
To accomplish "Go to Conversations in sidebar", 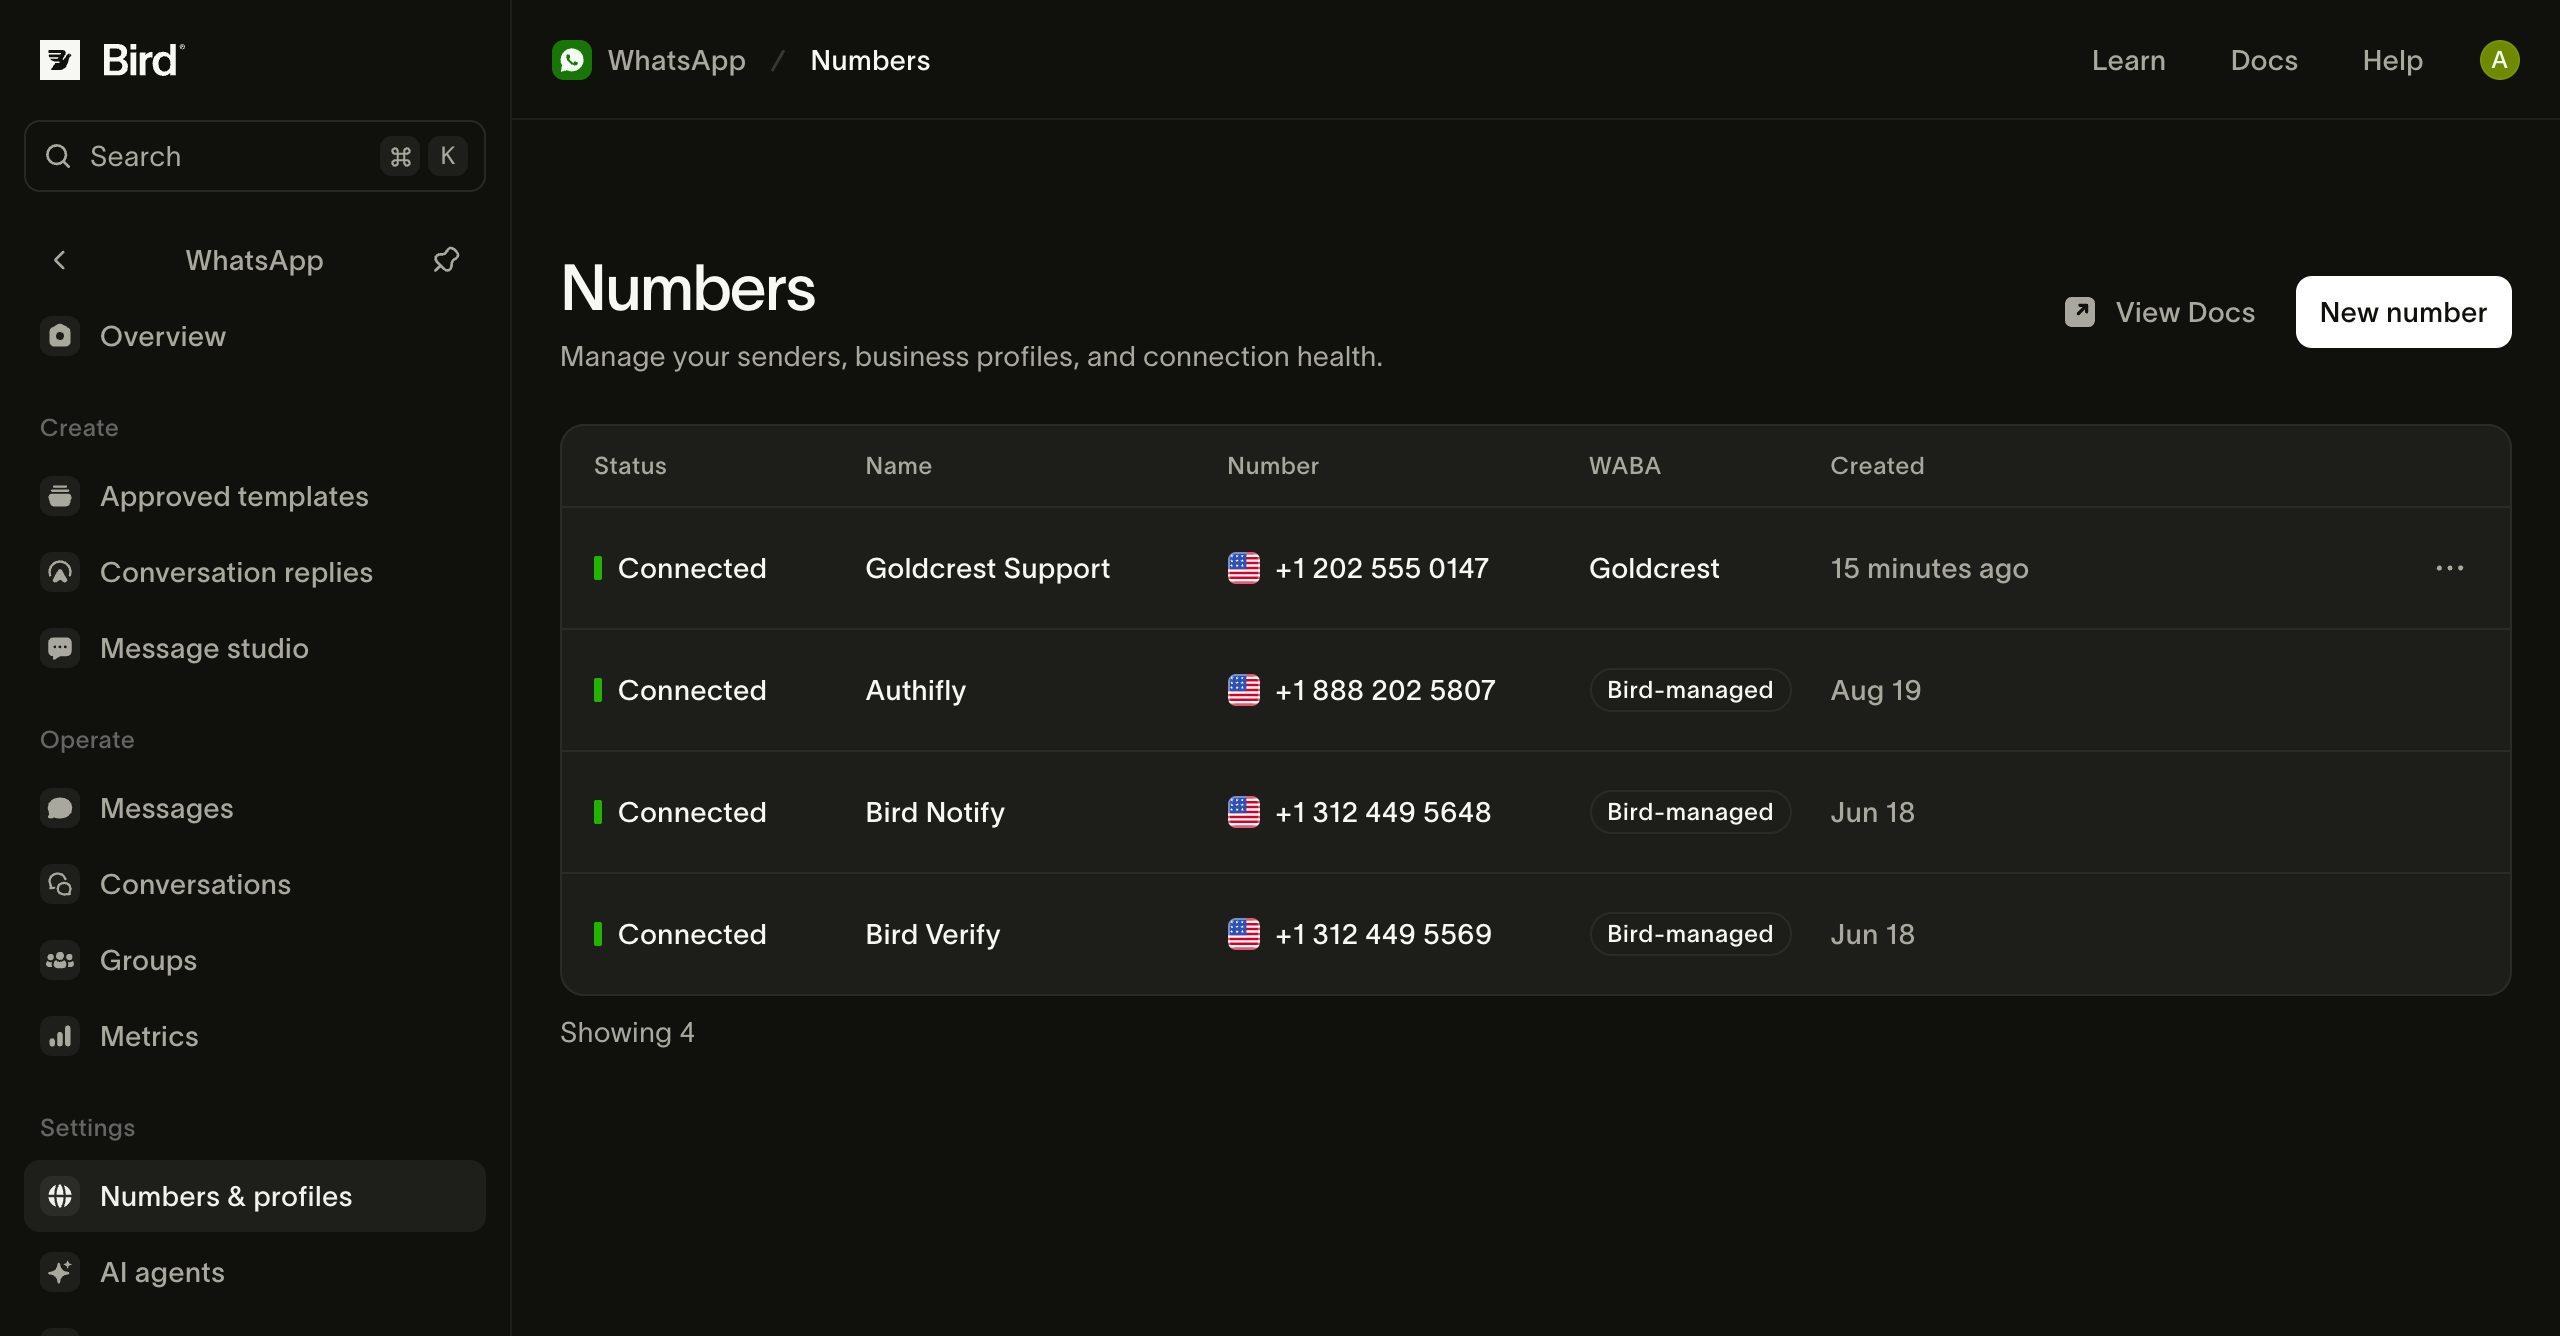I will [x=255, y=884].
